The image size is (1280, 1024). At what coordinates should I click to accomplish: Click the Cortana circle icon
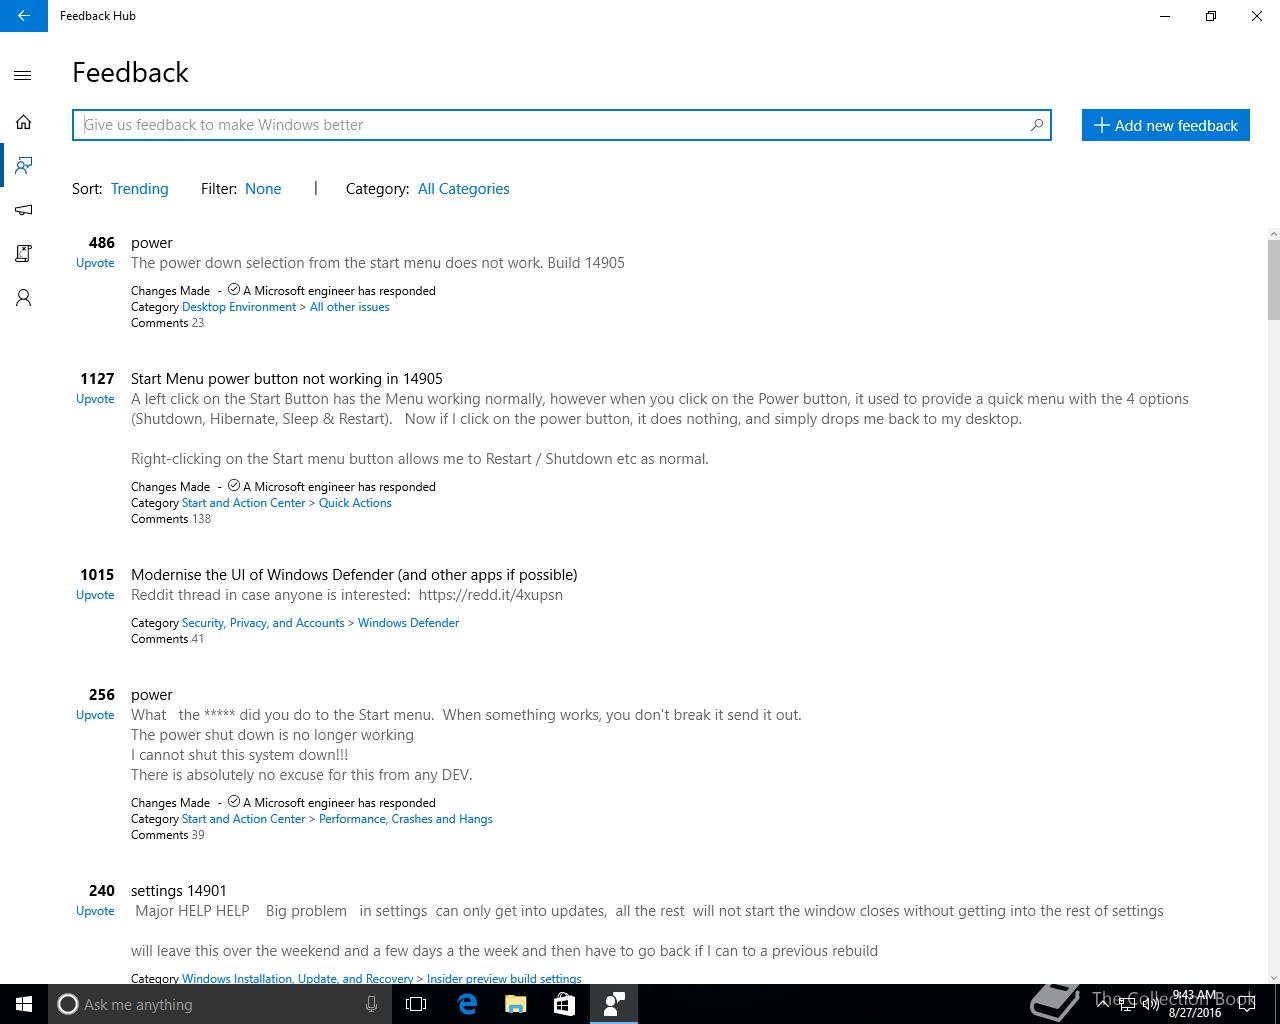(x=67, y=1004)
